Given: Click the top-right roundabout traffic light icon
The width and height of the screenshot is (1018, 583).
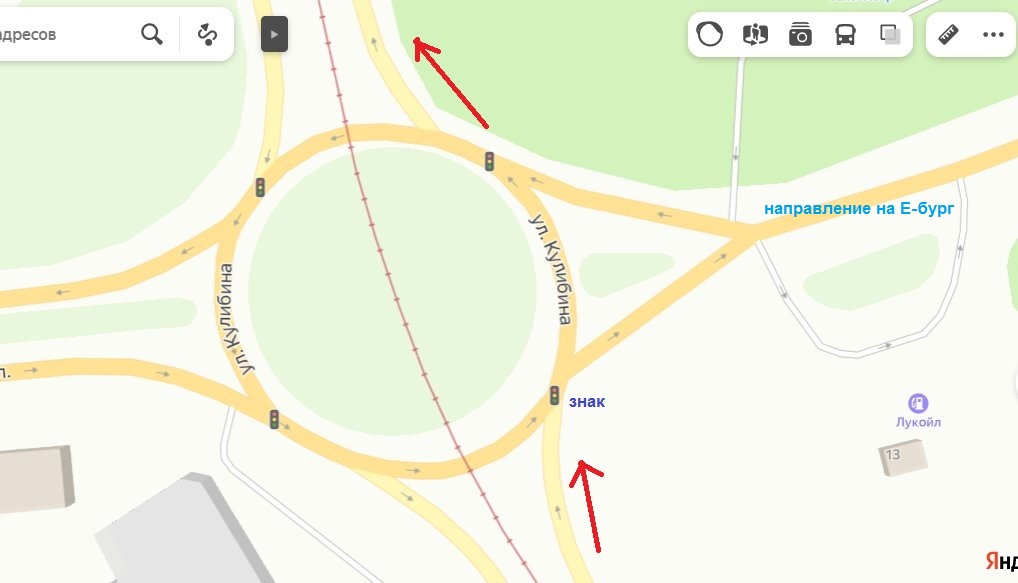Looking at the screenshot, I should pos(489,161).
